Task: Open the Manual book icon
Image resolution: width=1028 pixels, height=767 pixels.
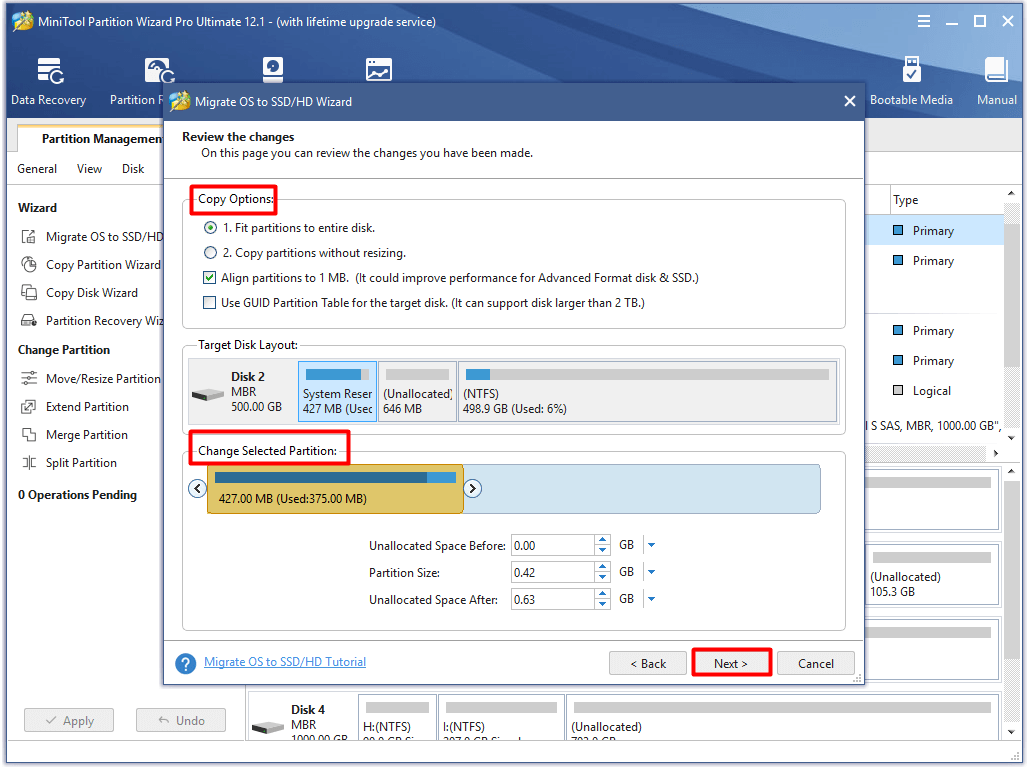Action: 996,69
